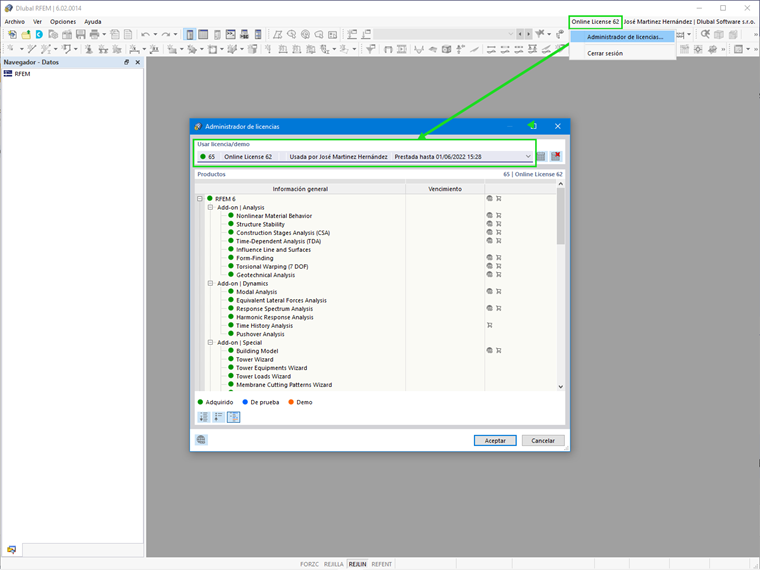Click the license calendar icon beside dropdown
Image resolution: width=760 pixels, height=570 pixels.
(541, 156)
